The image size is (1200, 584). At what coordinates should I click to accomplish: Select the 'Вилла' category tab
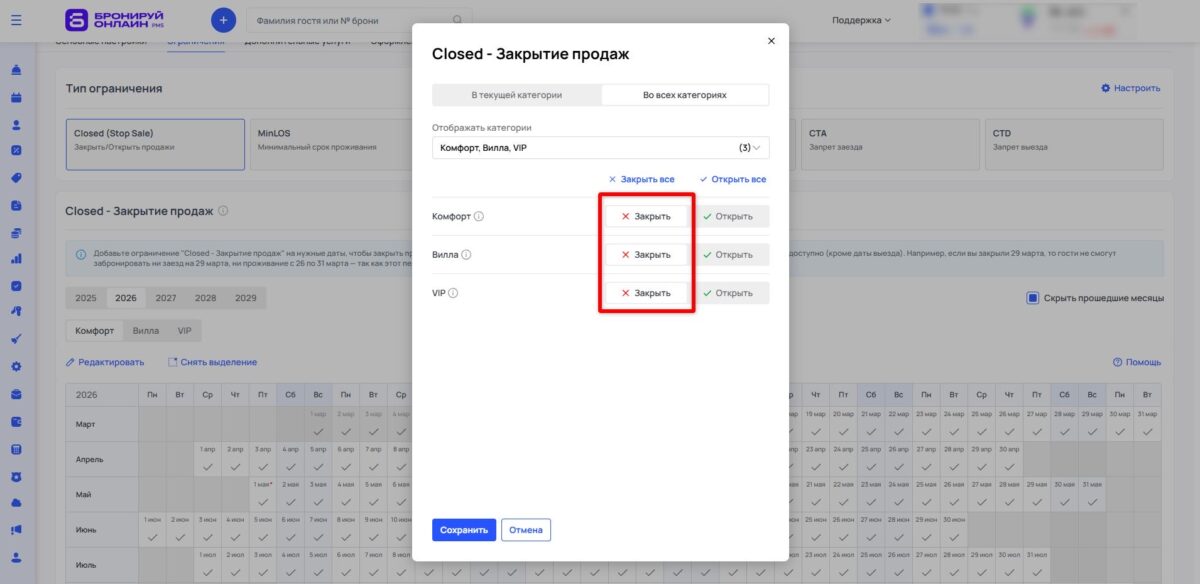click(x=145, y=330)
